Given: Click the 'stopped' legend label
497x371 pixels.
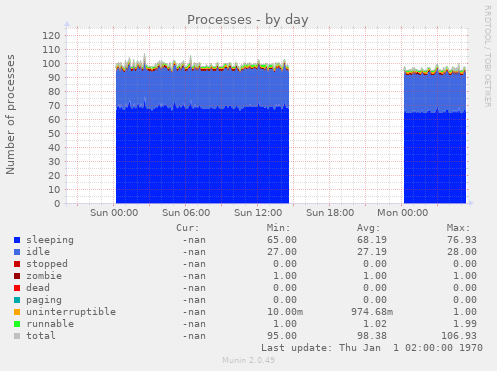Looking at the screenshot, I should (x=47, y=264).
